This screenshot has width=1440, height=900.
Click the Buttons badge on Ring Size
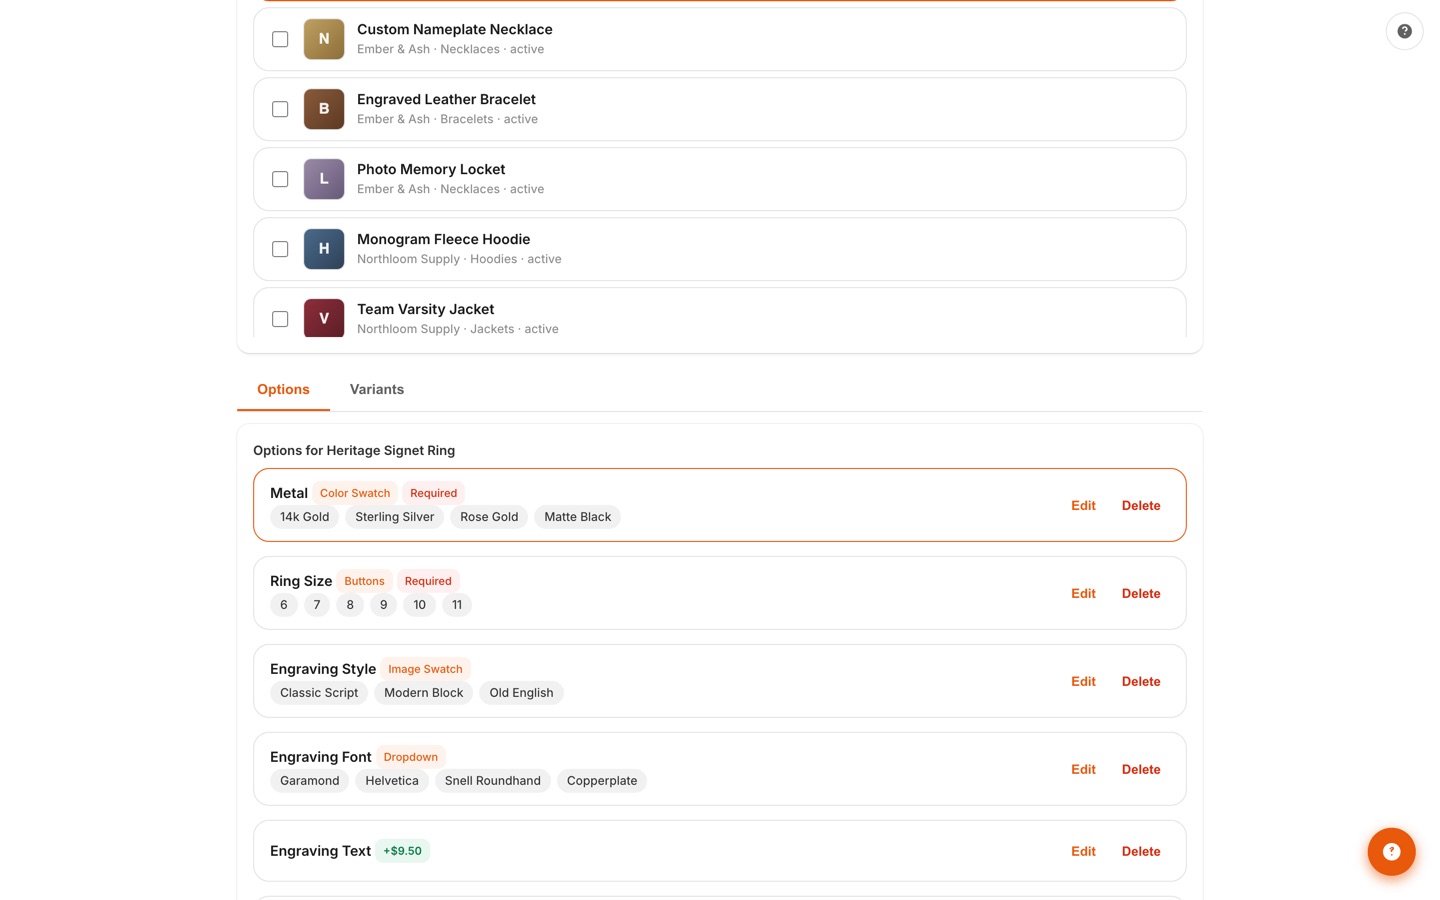tap(364, 581)
